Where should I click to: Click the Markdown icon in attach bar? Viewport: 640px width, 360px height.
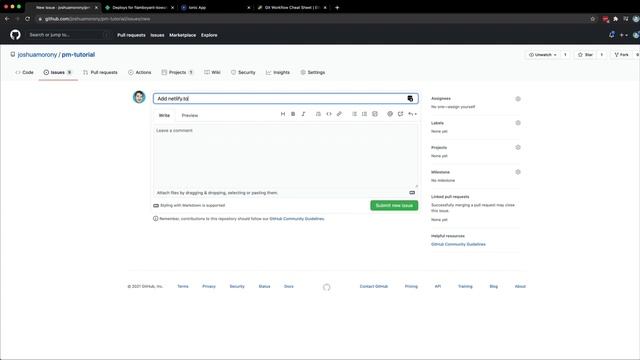click(412, 193)
